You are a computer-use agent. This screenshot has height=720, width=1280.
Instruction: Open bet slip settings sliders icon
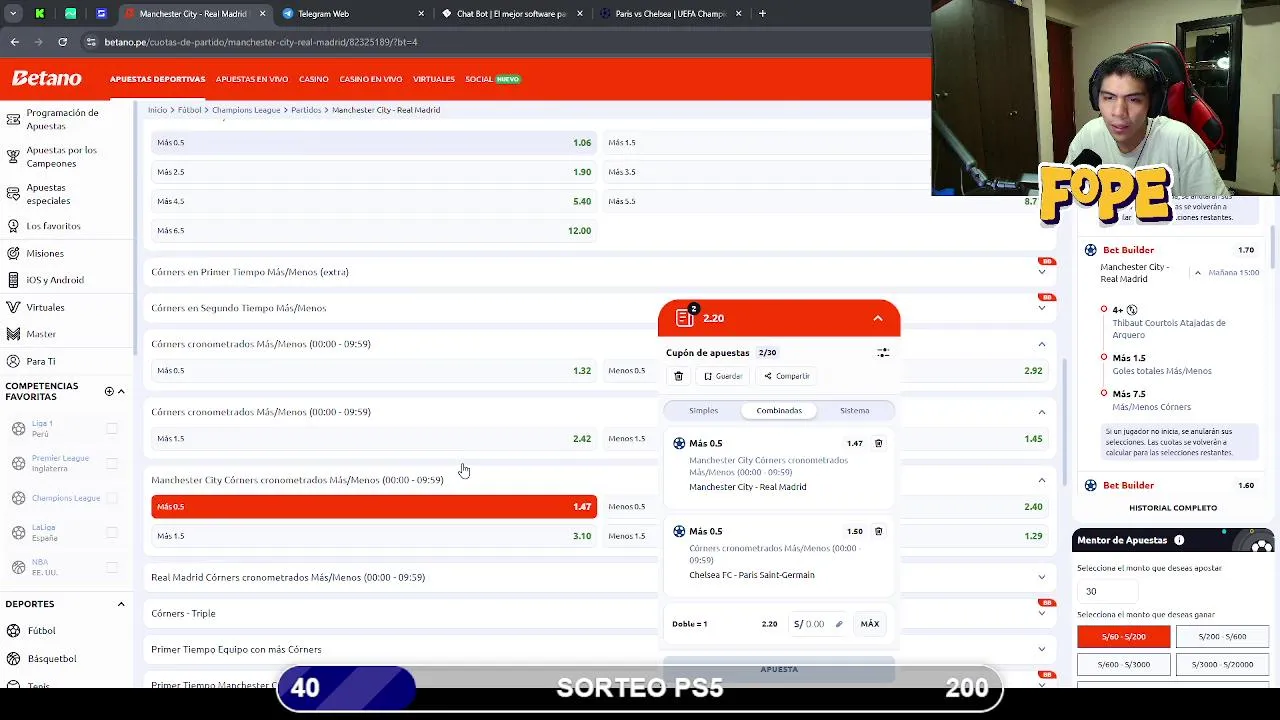883,353
